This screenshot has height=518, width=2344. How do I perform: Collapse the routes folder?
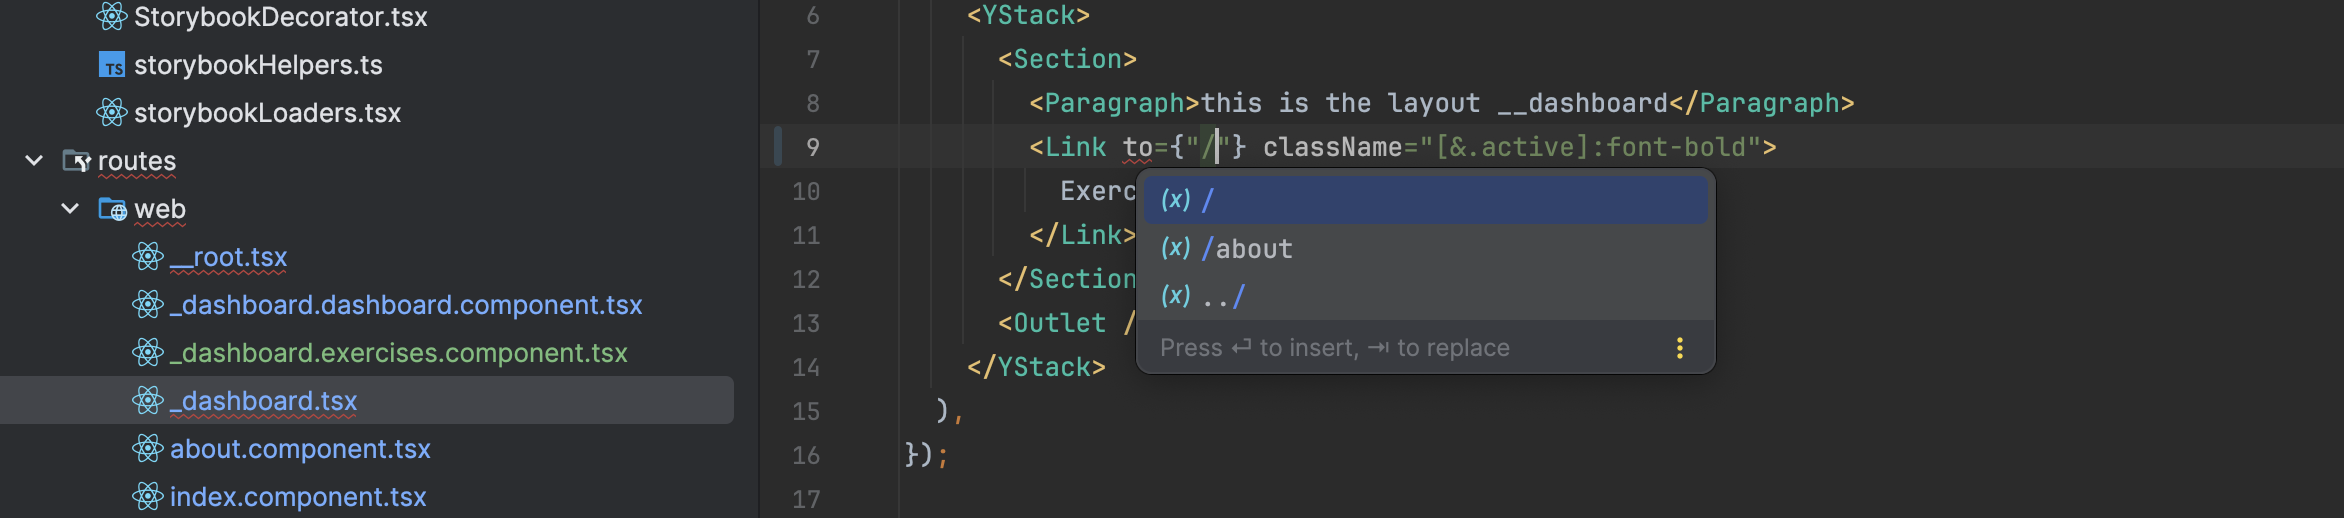34,161
